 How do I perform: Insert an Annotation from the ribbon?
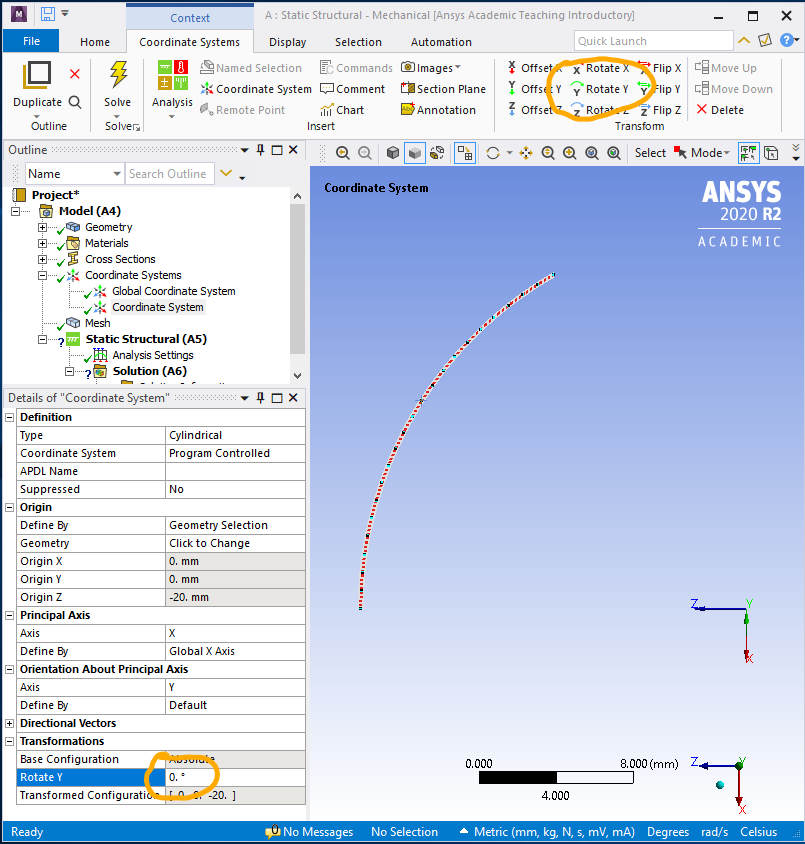(439, 110)
